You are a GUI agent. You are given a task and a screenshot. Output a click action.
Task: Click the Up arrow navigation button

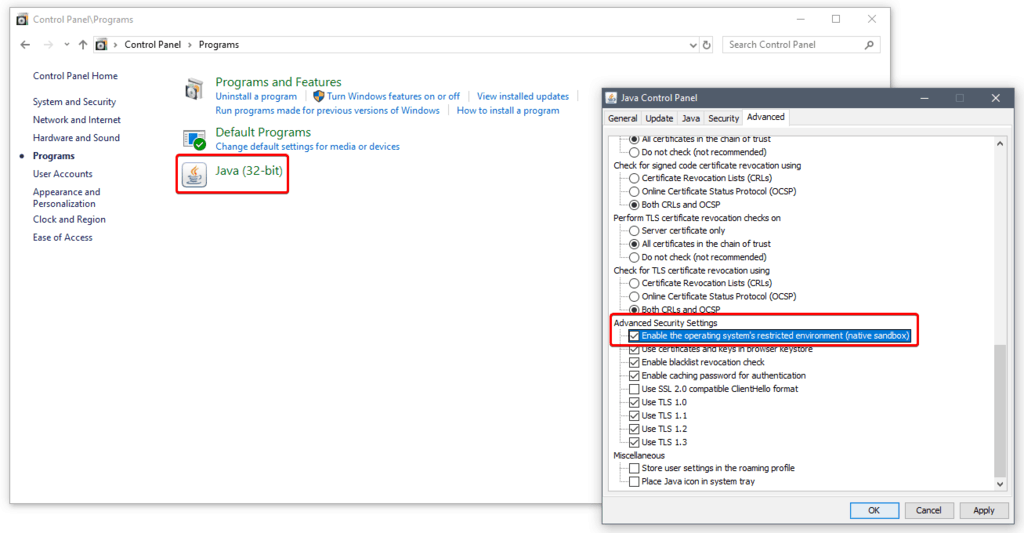pyautogui.click(x=83, y=45)
